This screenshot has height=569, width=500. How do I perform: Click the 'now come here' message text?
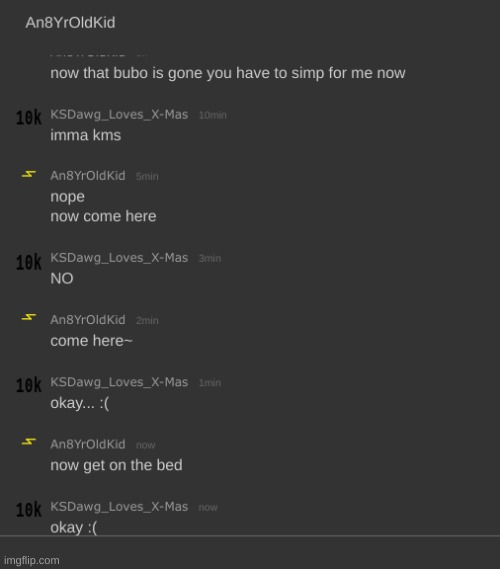pyautogui.click(x=103, y=216)
